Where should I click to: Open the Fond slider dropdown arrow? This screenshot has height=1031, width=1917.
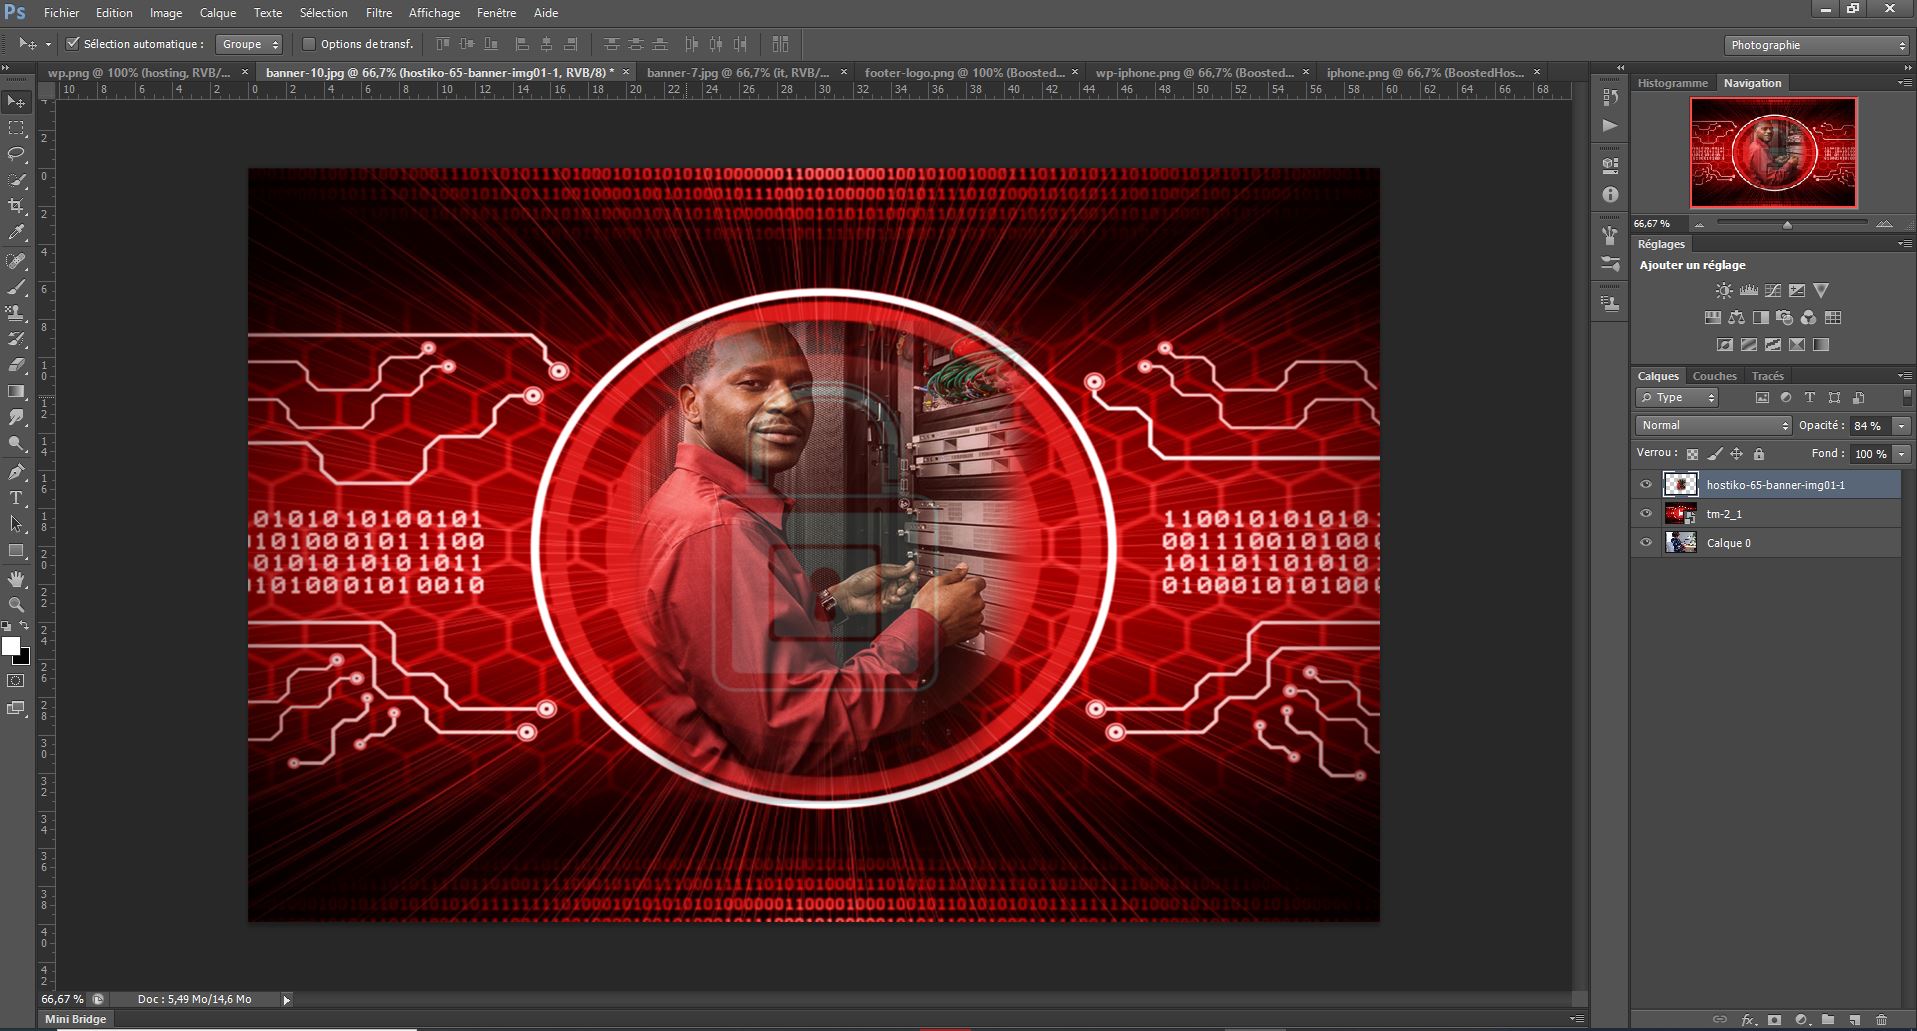(1901, 454)
